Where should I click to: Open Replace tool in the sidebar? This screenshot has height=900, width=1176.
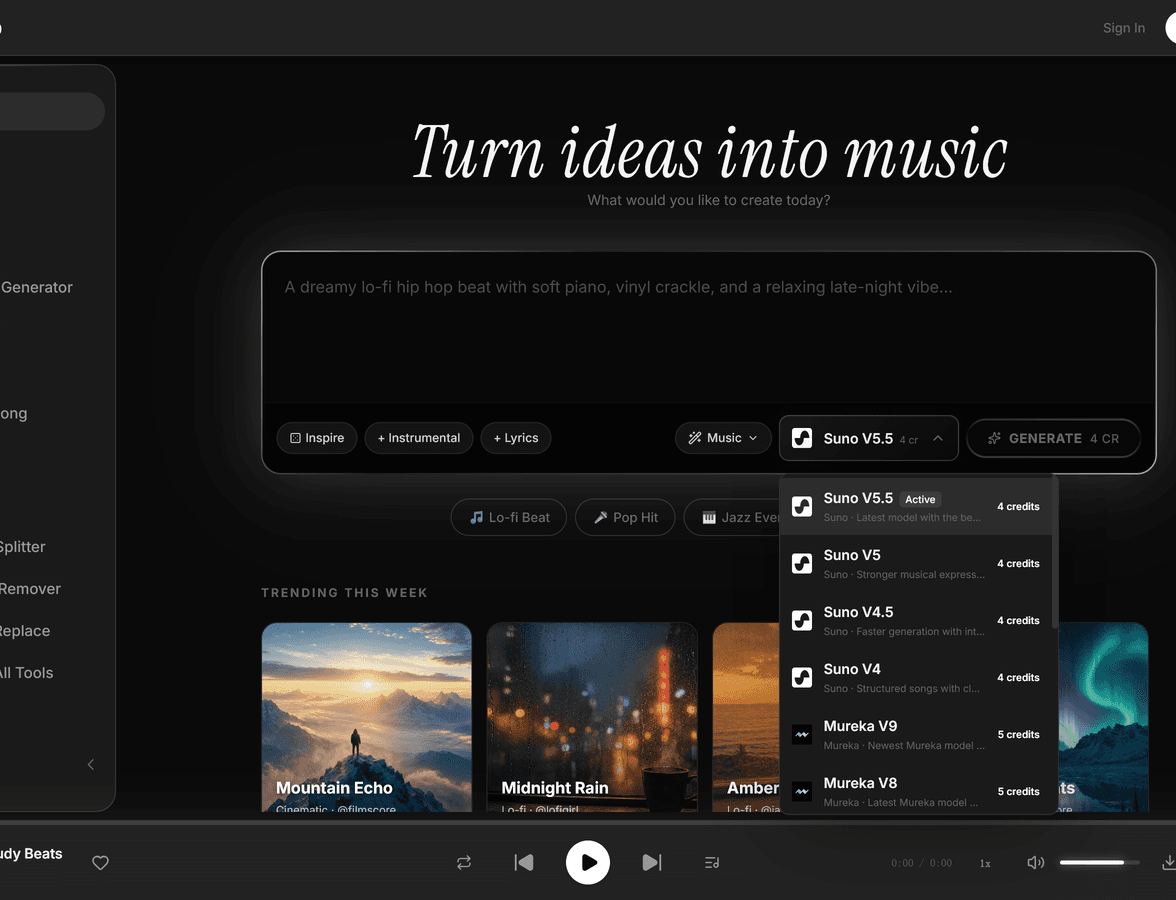[x=25, y=631]
